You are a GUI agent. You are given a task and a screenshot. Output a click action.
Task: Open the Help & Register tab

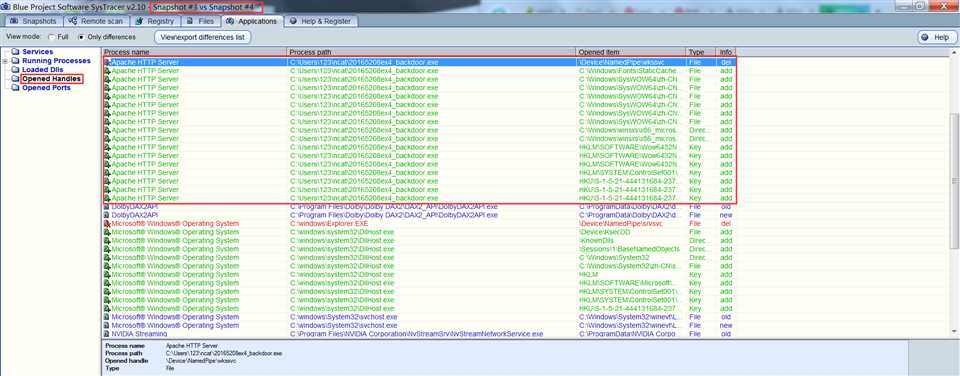click(x=321, y=21)
